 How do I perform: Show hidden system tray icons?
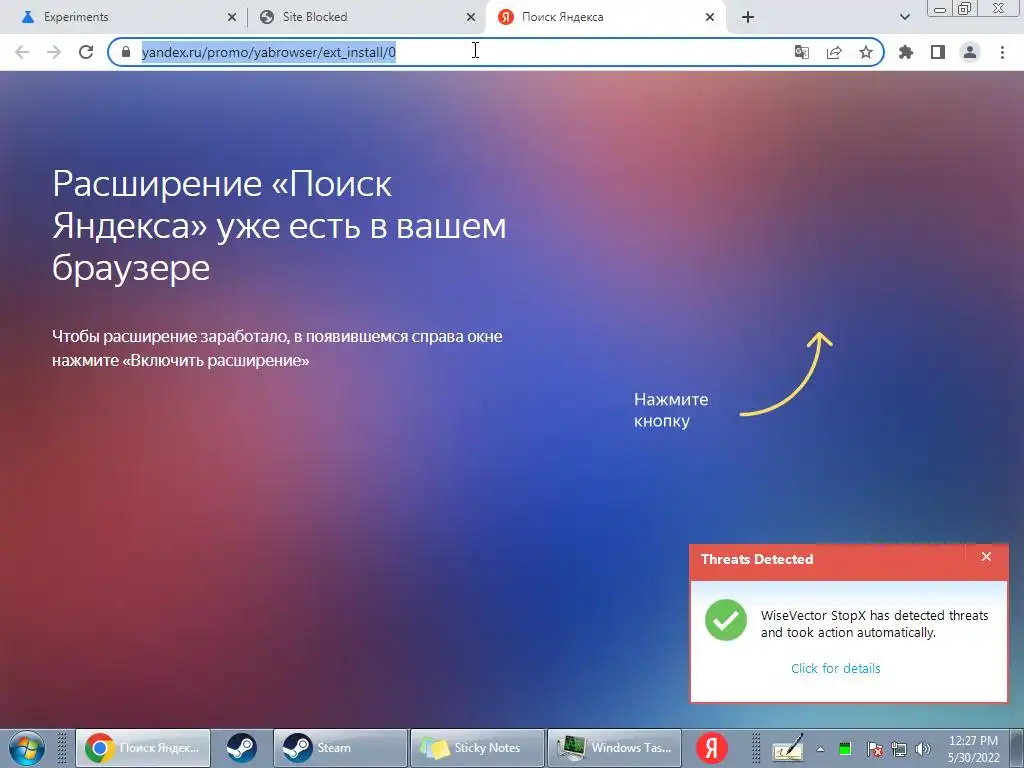pos(820,749)
